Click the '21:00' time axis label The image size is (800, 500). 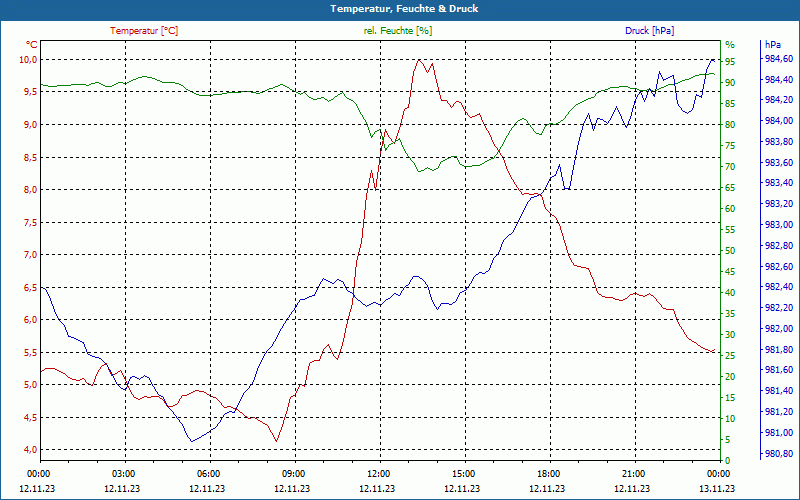pos(634,473)
